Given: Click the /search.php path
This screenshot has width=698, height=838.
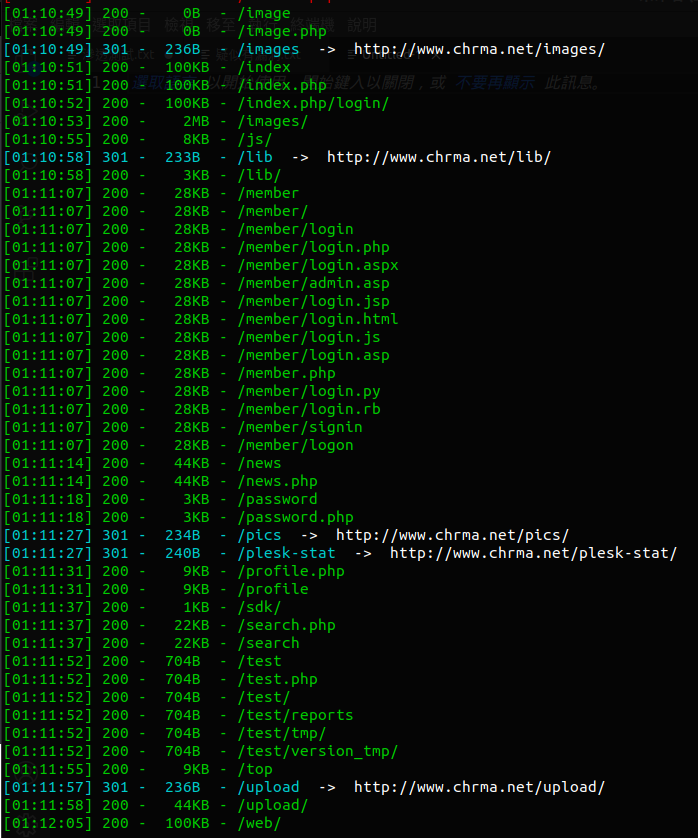Looking at the screenshot, I should click(286, 625).
